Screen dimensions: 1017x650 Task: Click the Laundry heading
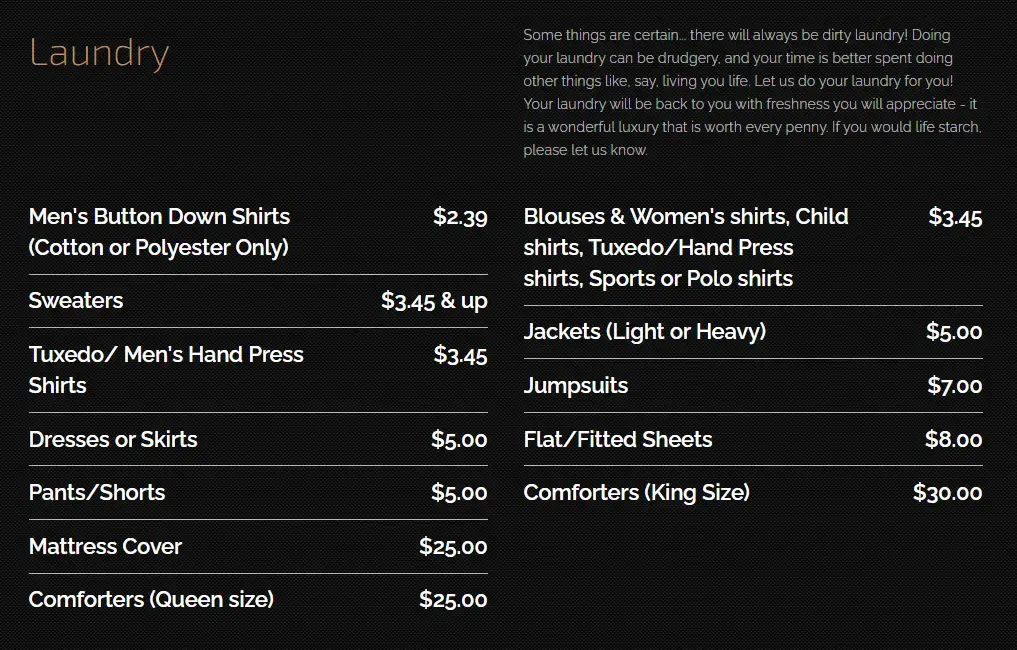tap(99, 53)
